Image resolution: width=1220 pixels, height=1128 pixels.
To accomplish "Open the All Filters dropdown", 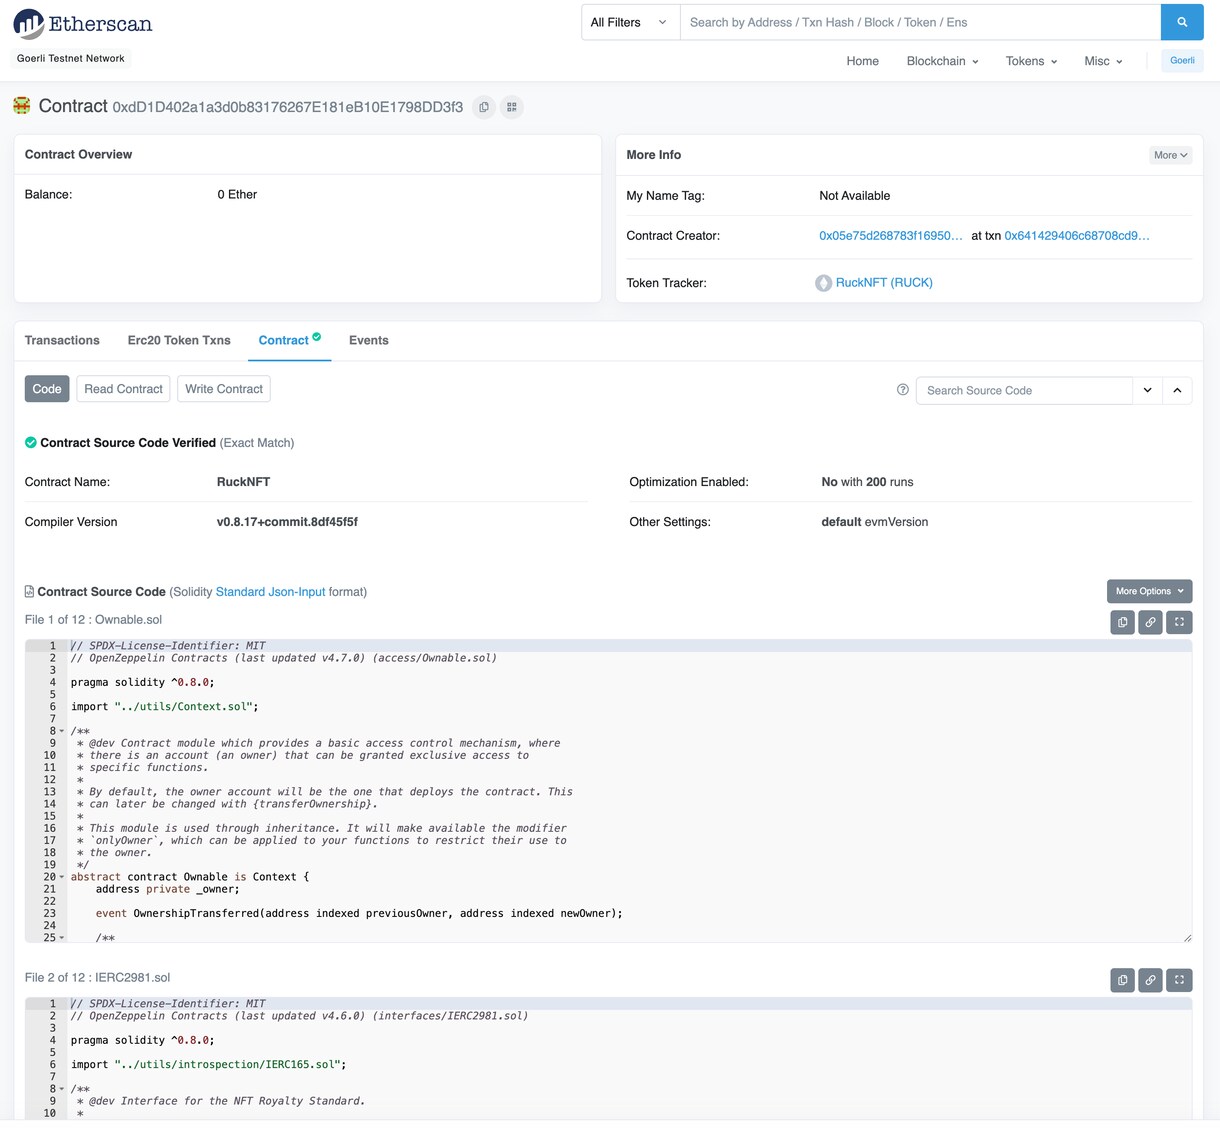I will pos(630,22).
